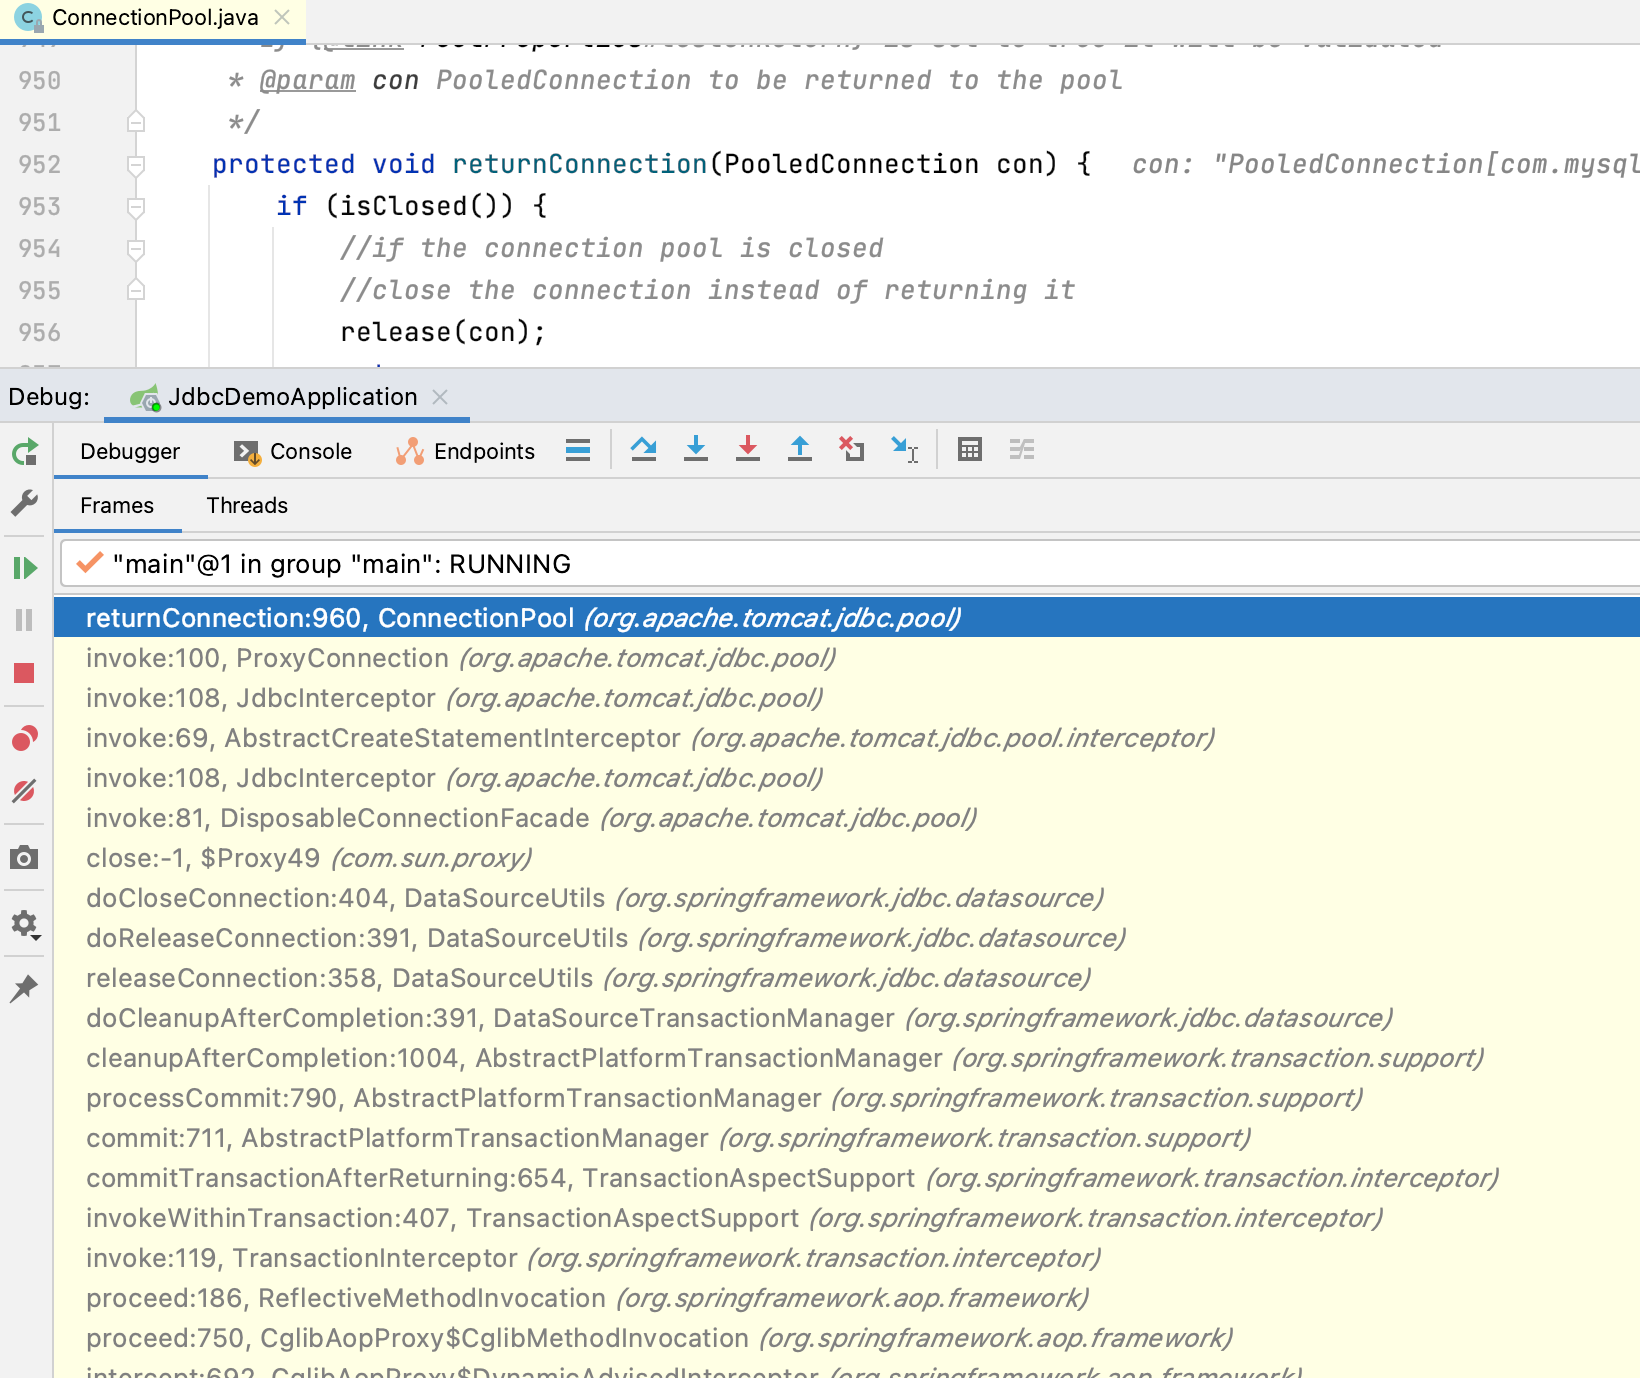Click the returnConnection method name in code
The image size is (1640, 1378).
[580, 164]
